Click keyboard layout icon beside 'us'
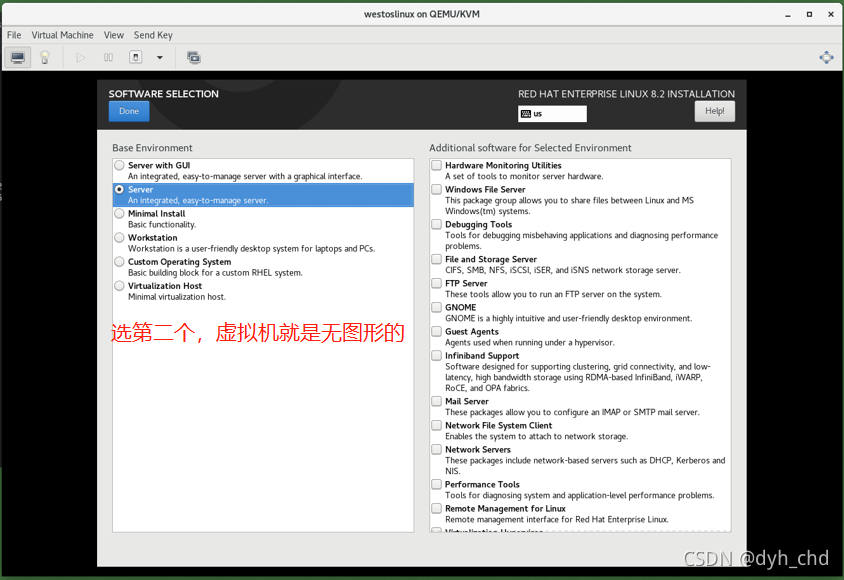 point(526,114)
